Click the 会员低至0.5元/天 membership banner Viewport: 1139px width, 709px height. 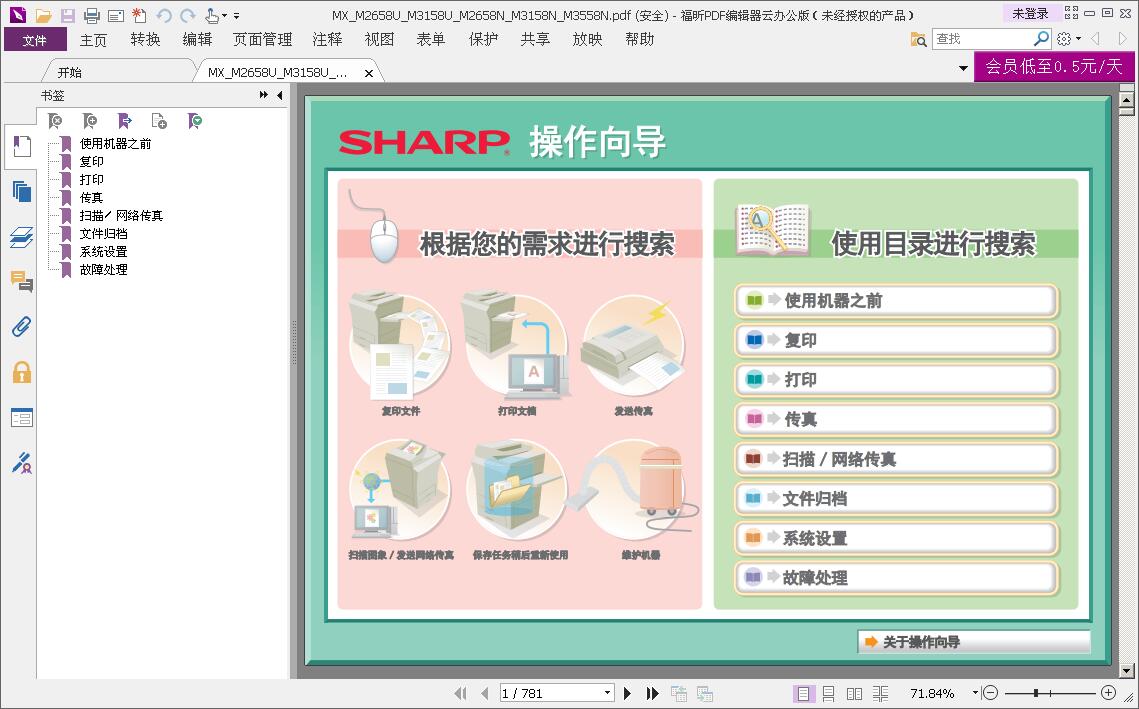coord(1053,67)
